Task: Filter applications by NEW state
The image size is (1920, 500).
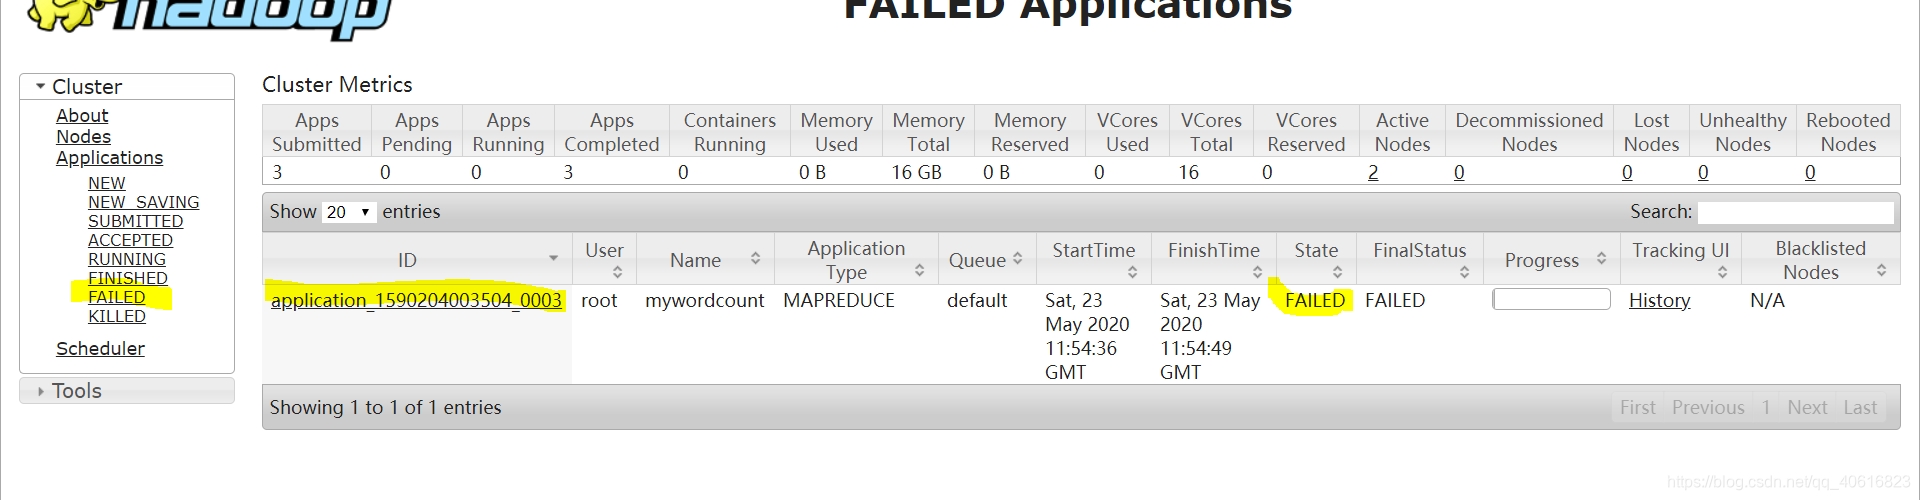Action: point(106,184)
